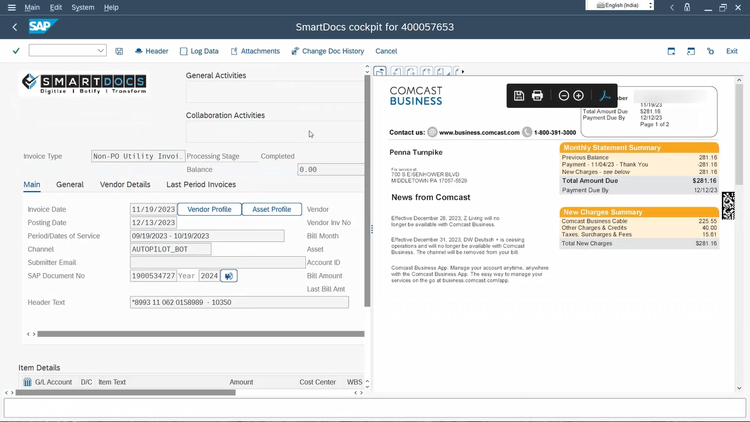Open the hamburger menu in the SAP title bar

pos(11,7)
